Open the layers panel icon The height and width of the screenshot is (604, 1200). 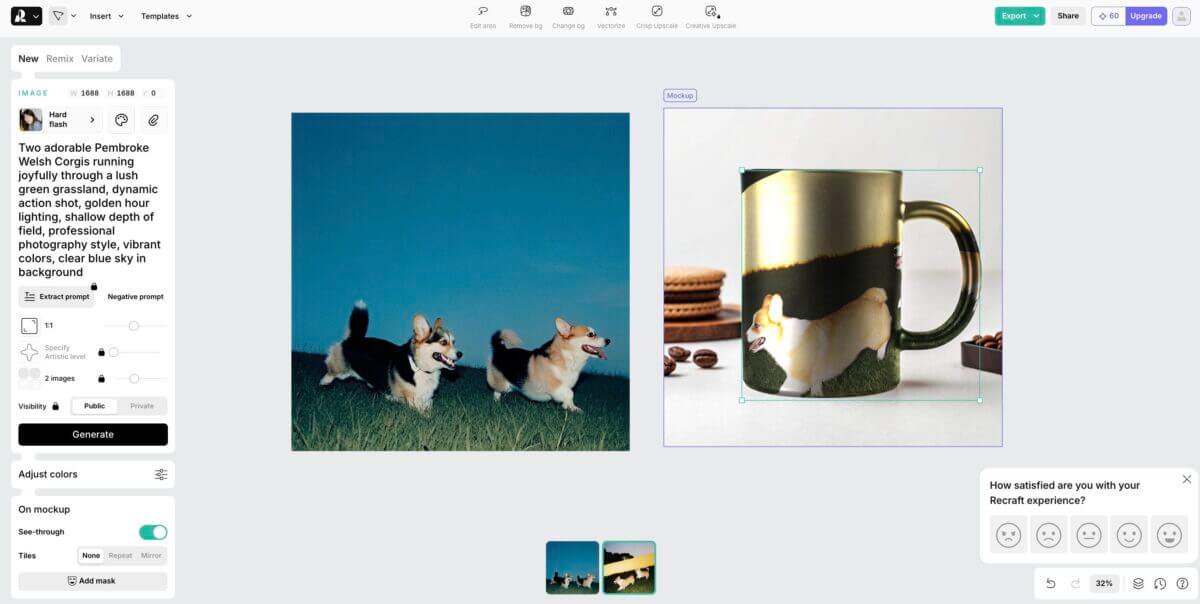tap(1138, 583)
